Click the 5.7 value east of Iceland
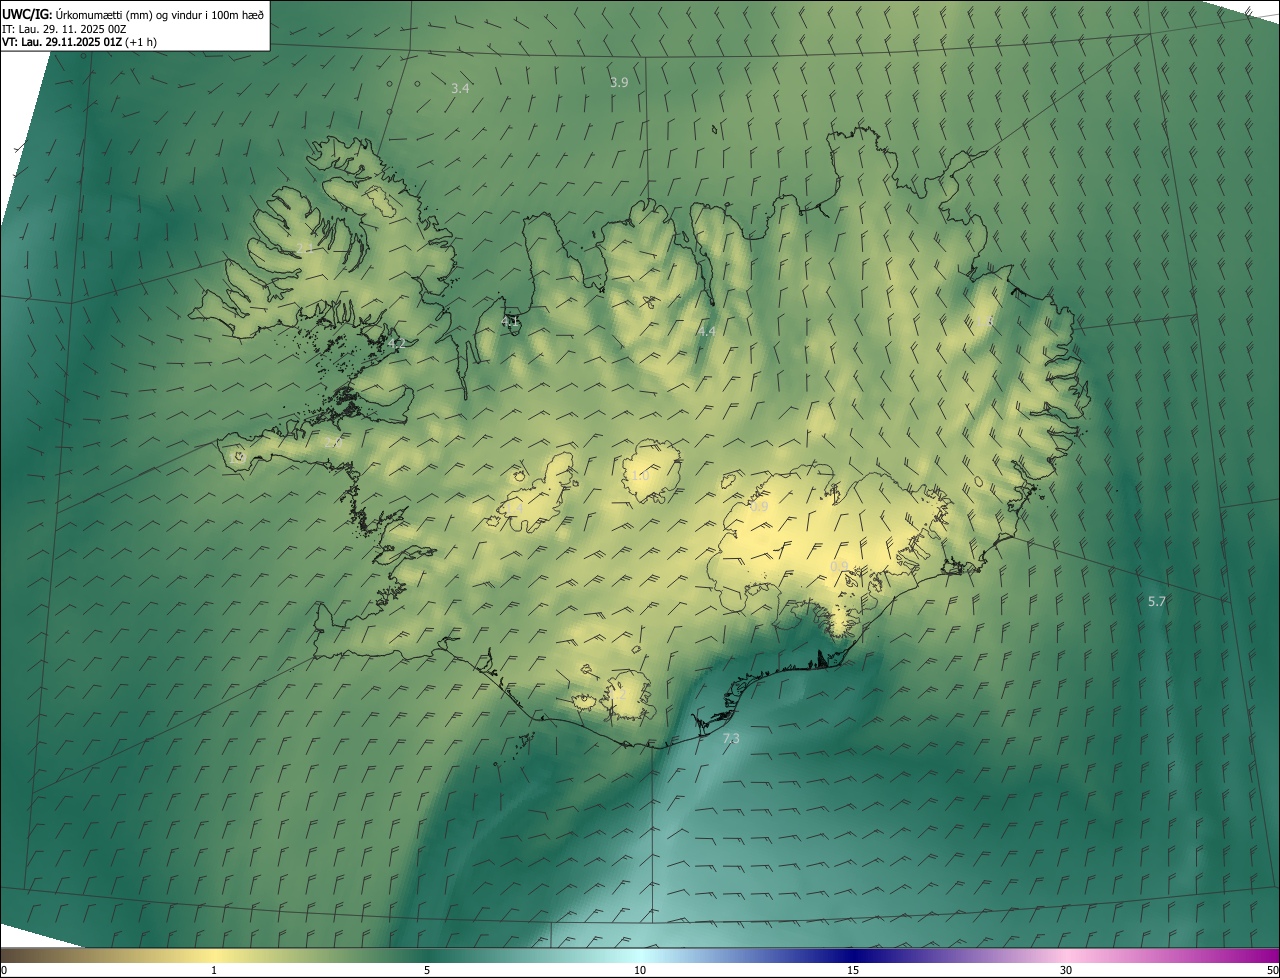Image resolution: width=1280 pixels, height=978 pixels. (1157, 601)
